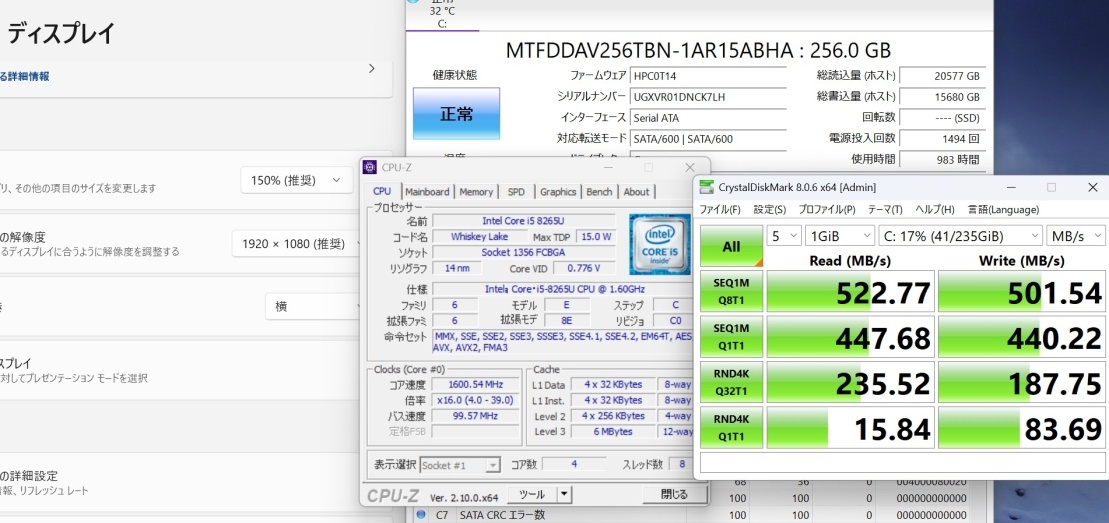This screenshot has width=1109, height=523.
Task: Click the SATA CRC エラー数 attribute row
Action: [697, 515]
